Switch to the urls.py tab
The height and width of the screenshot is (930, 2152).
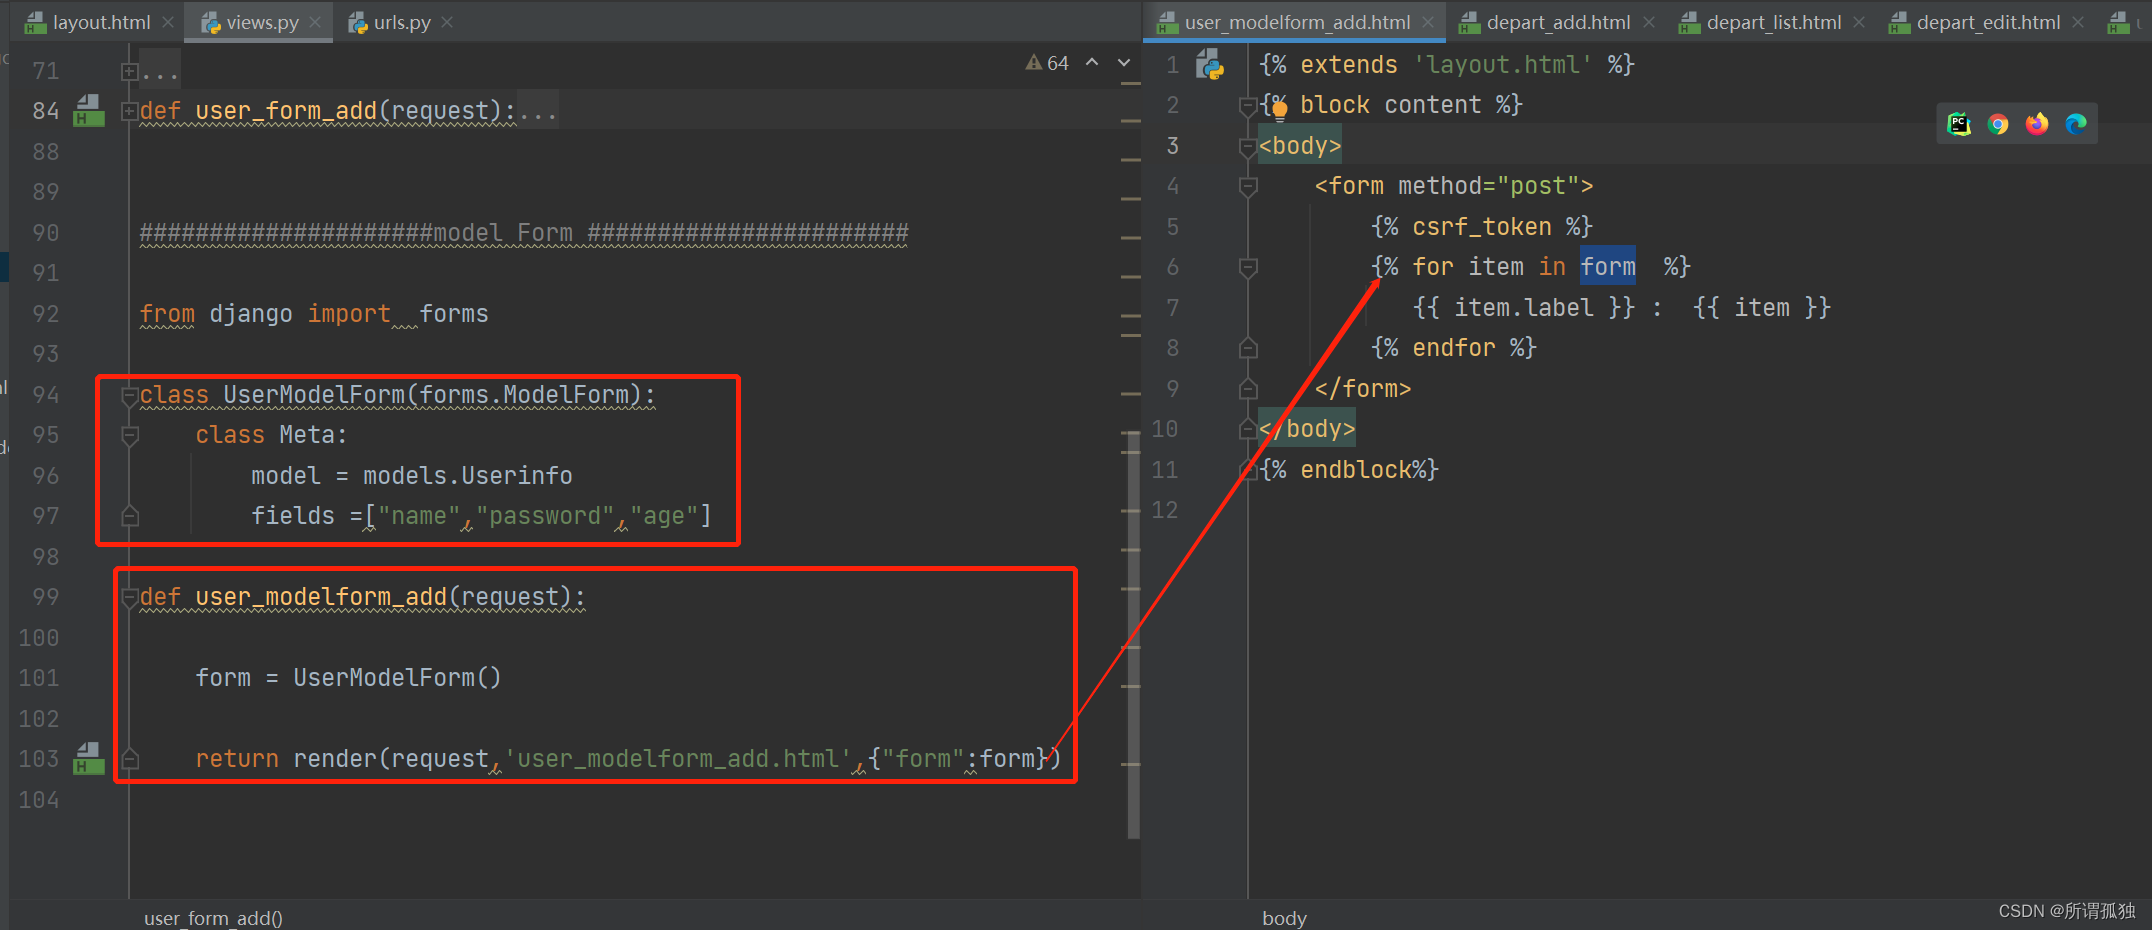pyautogui.click(x=402, y=22)
